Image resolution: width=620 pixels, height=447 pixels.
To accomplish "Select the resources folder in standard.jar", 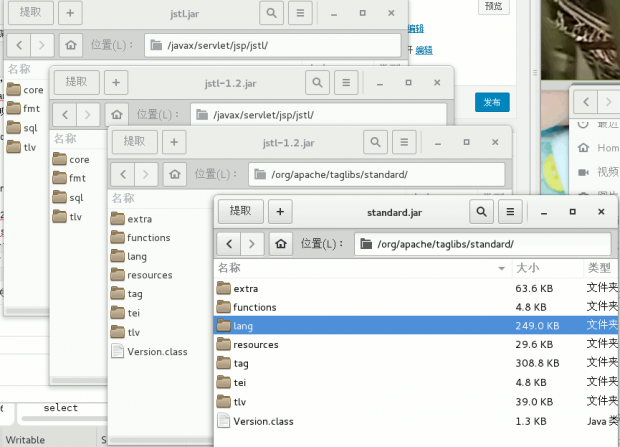I will (x=255, y=345).
